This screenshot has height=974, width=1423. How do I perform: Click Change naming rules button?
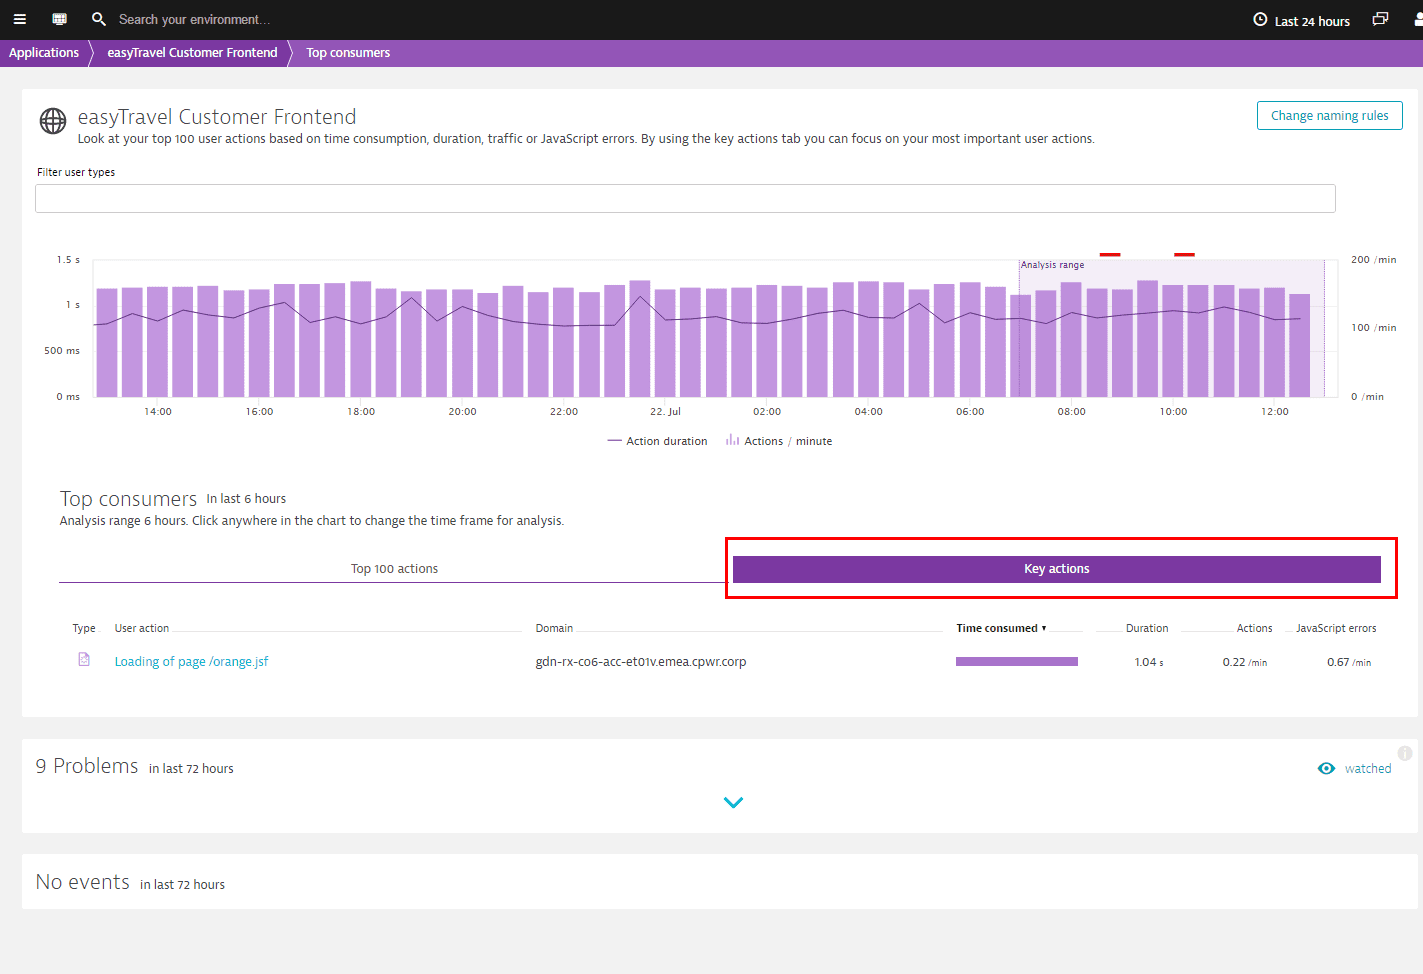point(1329,115)
